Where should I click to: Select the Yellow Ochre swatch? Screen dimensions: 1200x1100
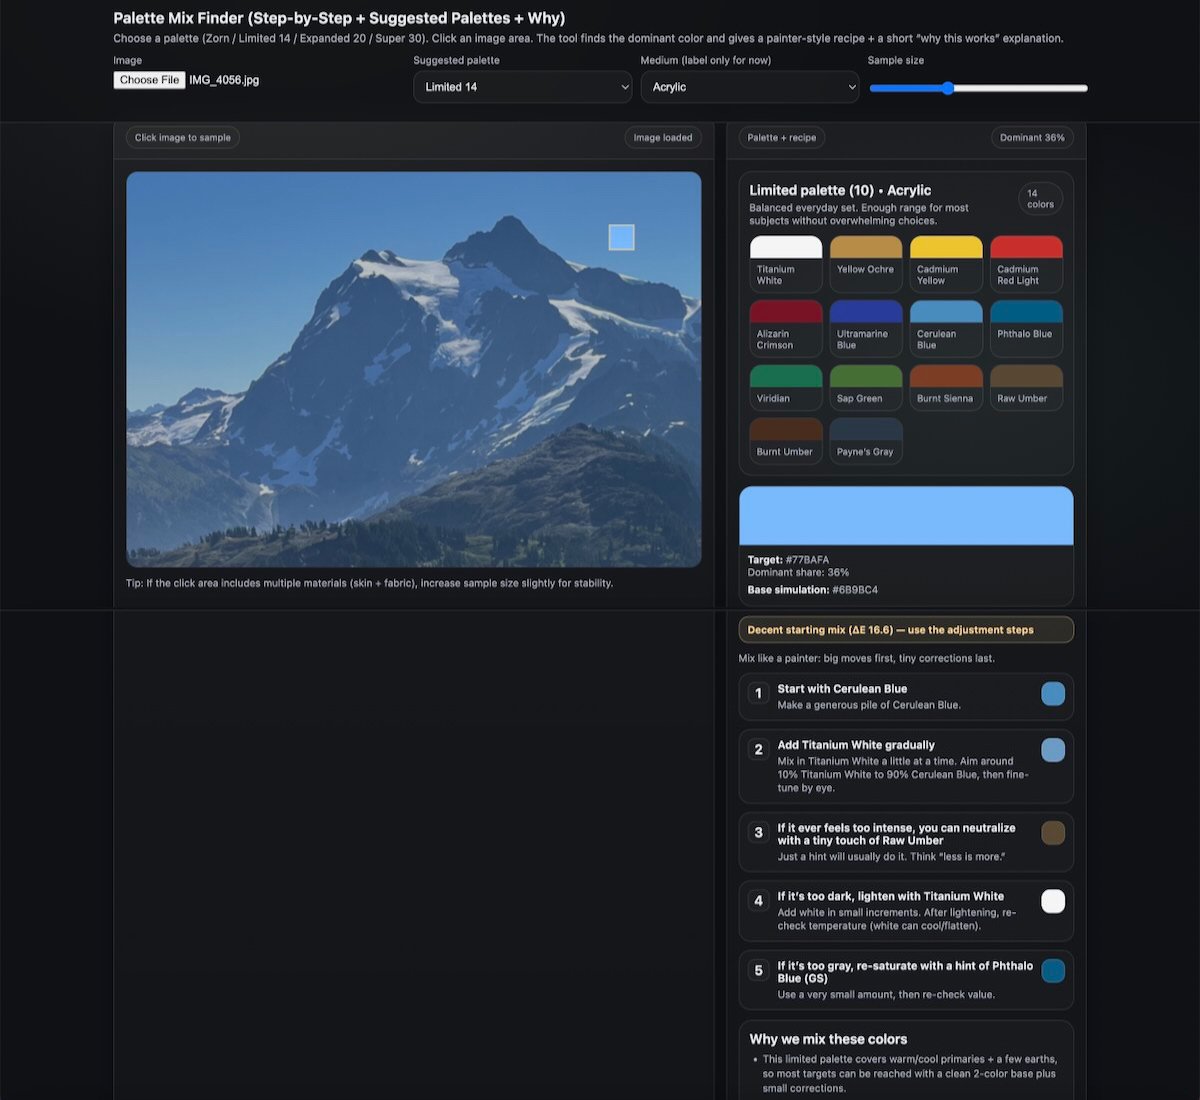click(x=866, y=263)
